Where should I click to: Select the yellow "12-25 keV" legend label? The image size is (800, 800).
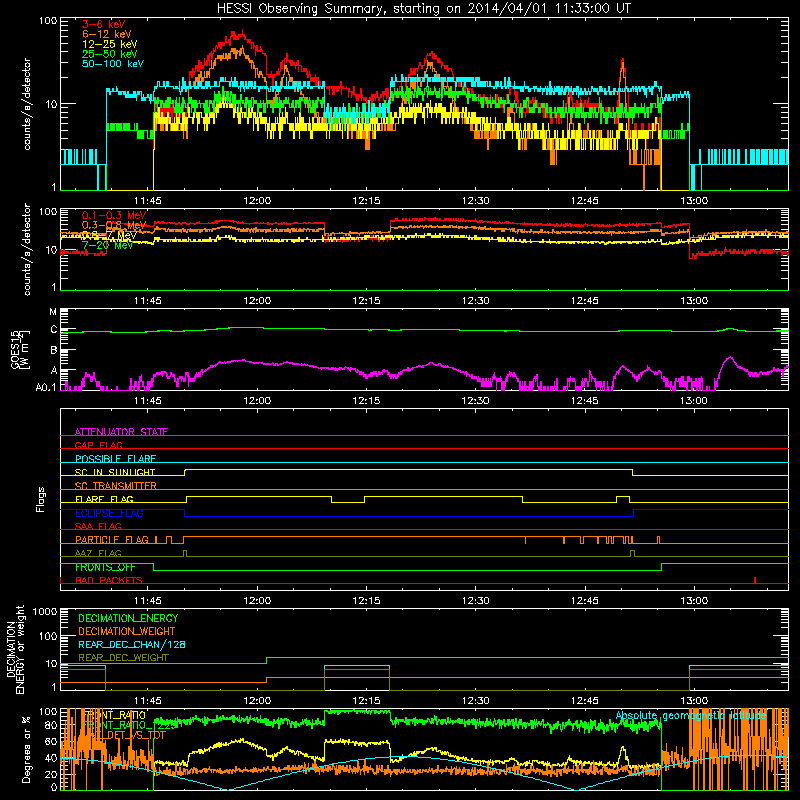[110, 44]
